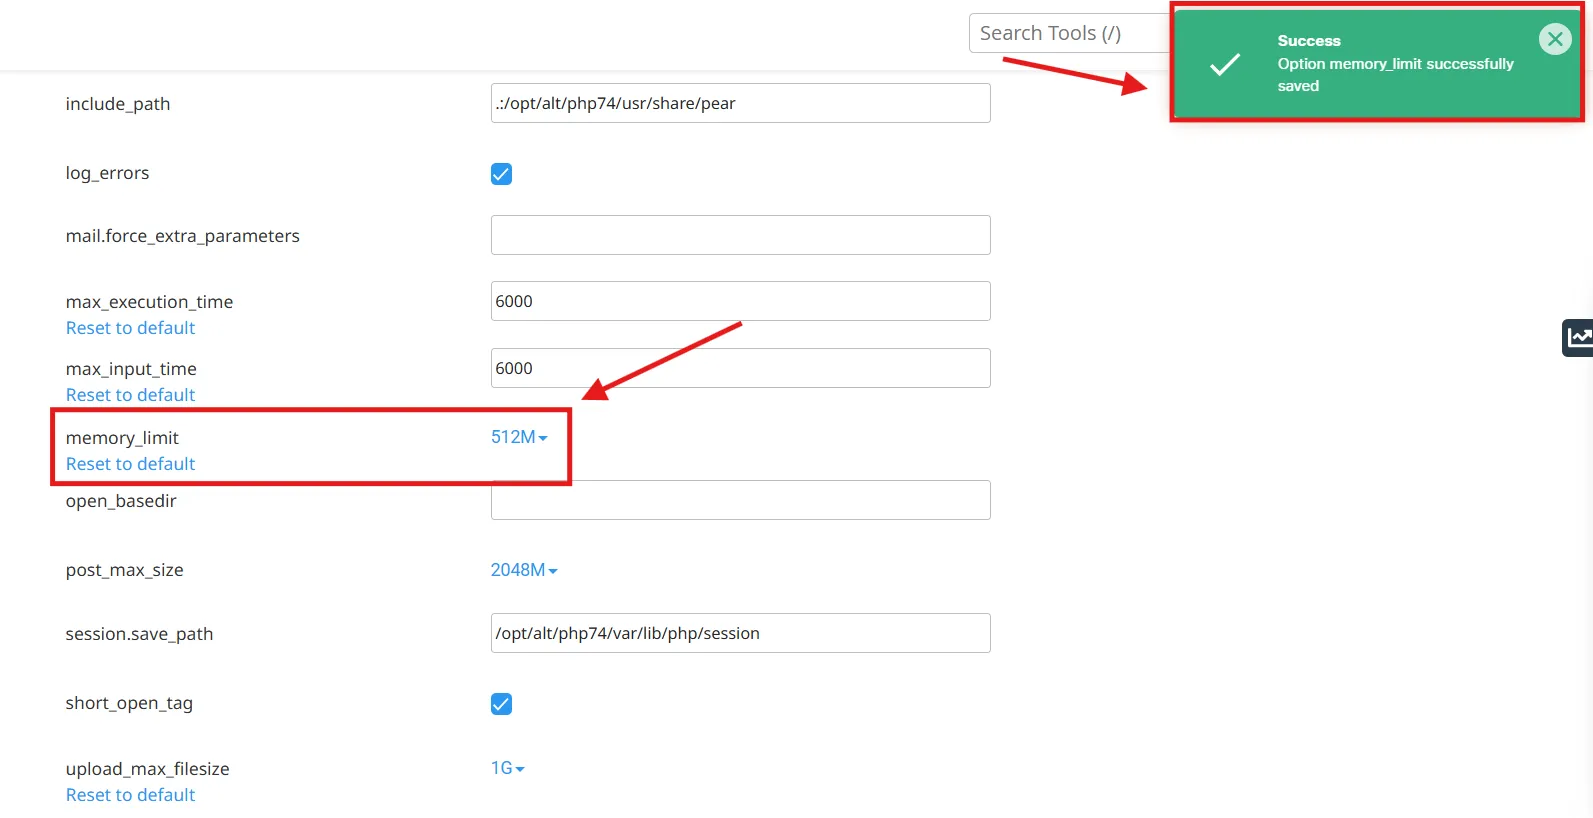The height and width of the screenshot is (818, 1593).
Task: Reset memory_limit to default
Action: (130, 464)
